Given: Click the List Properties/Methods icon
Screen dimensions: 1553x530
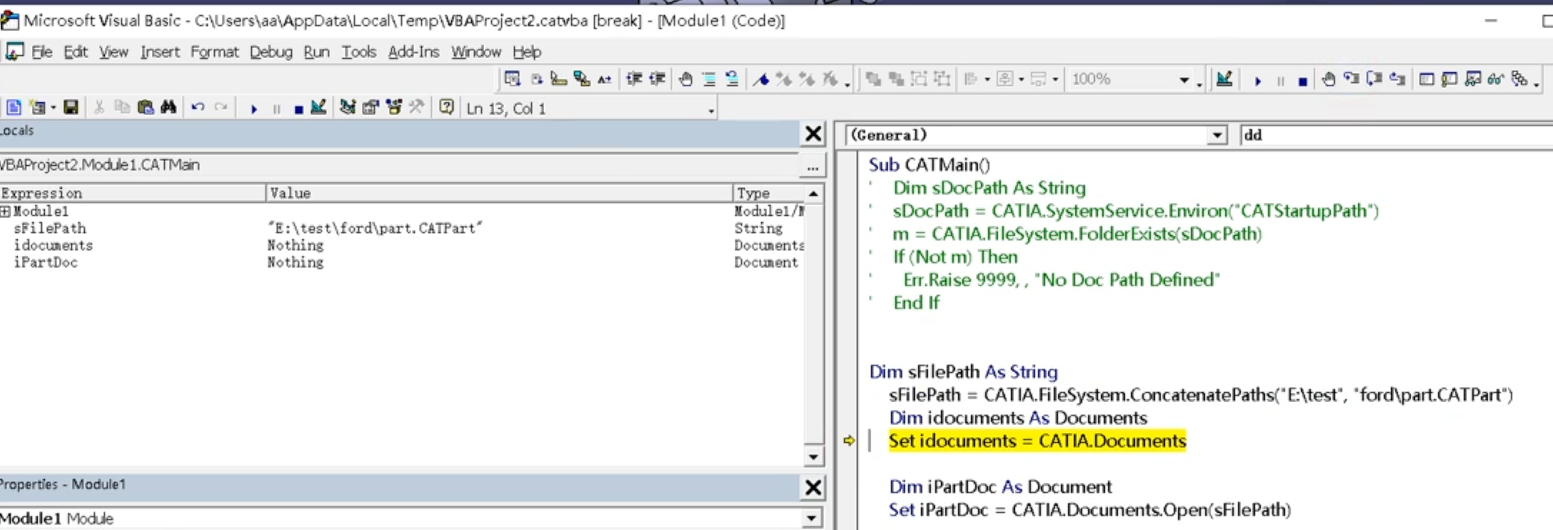Looking at the screenshot, I should (x=513, y=79).
